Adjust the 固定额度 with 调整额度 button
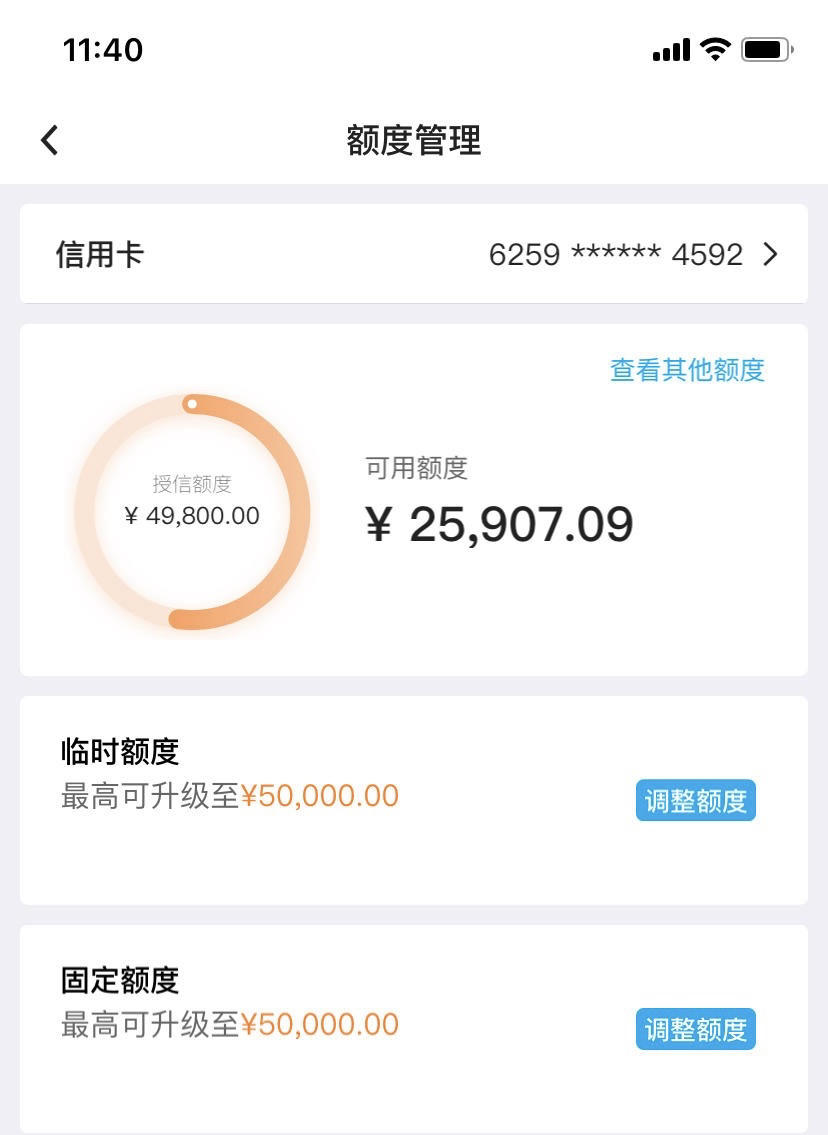 click(696, 1029)
